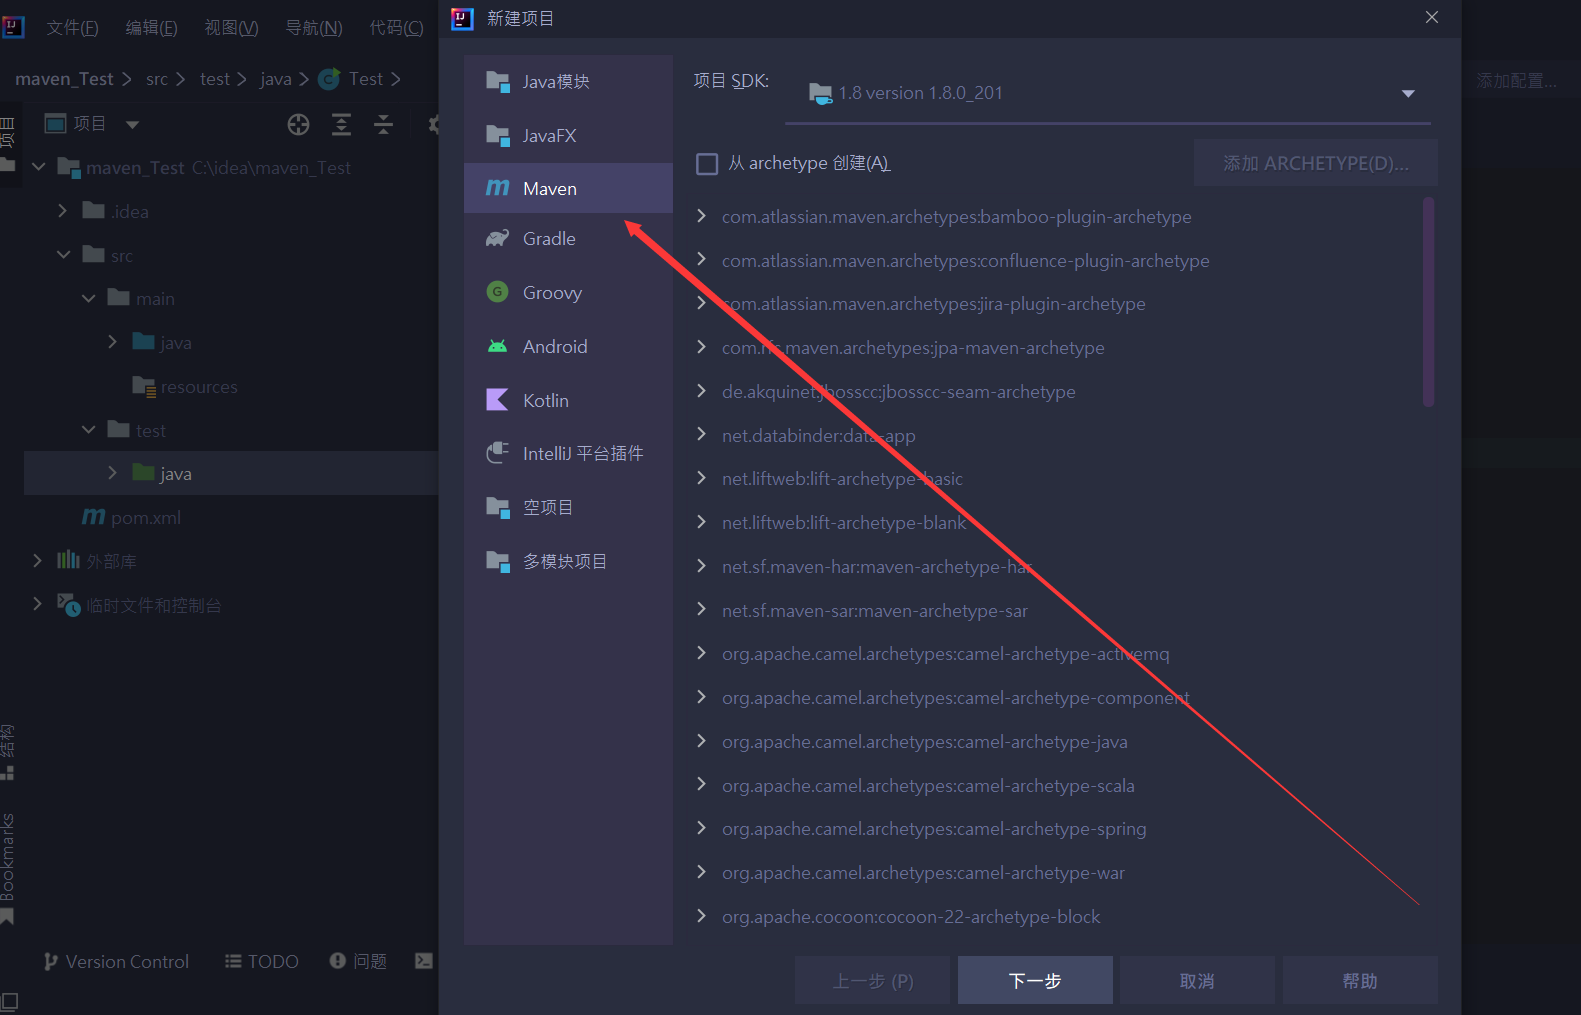Viewport: 1581px width, 1015px height.
Task: Open the 编辑(E) menu
Action: pyautogui.click(x=151, y=28)
